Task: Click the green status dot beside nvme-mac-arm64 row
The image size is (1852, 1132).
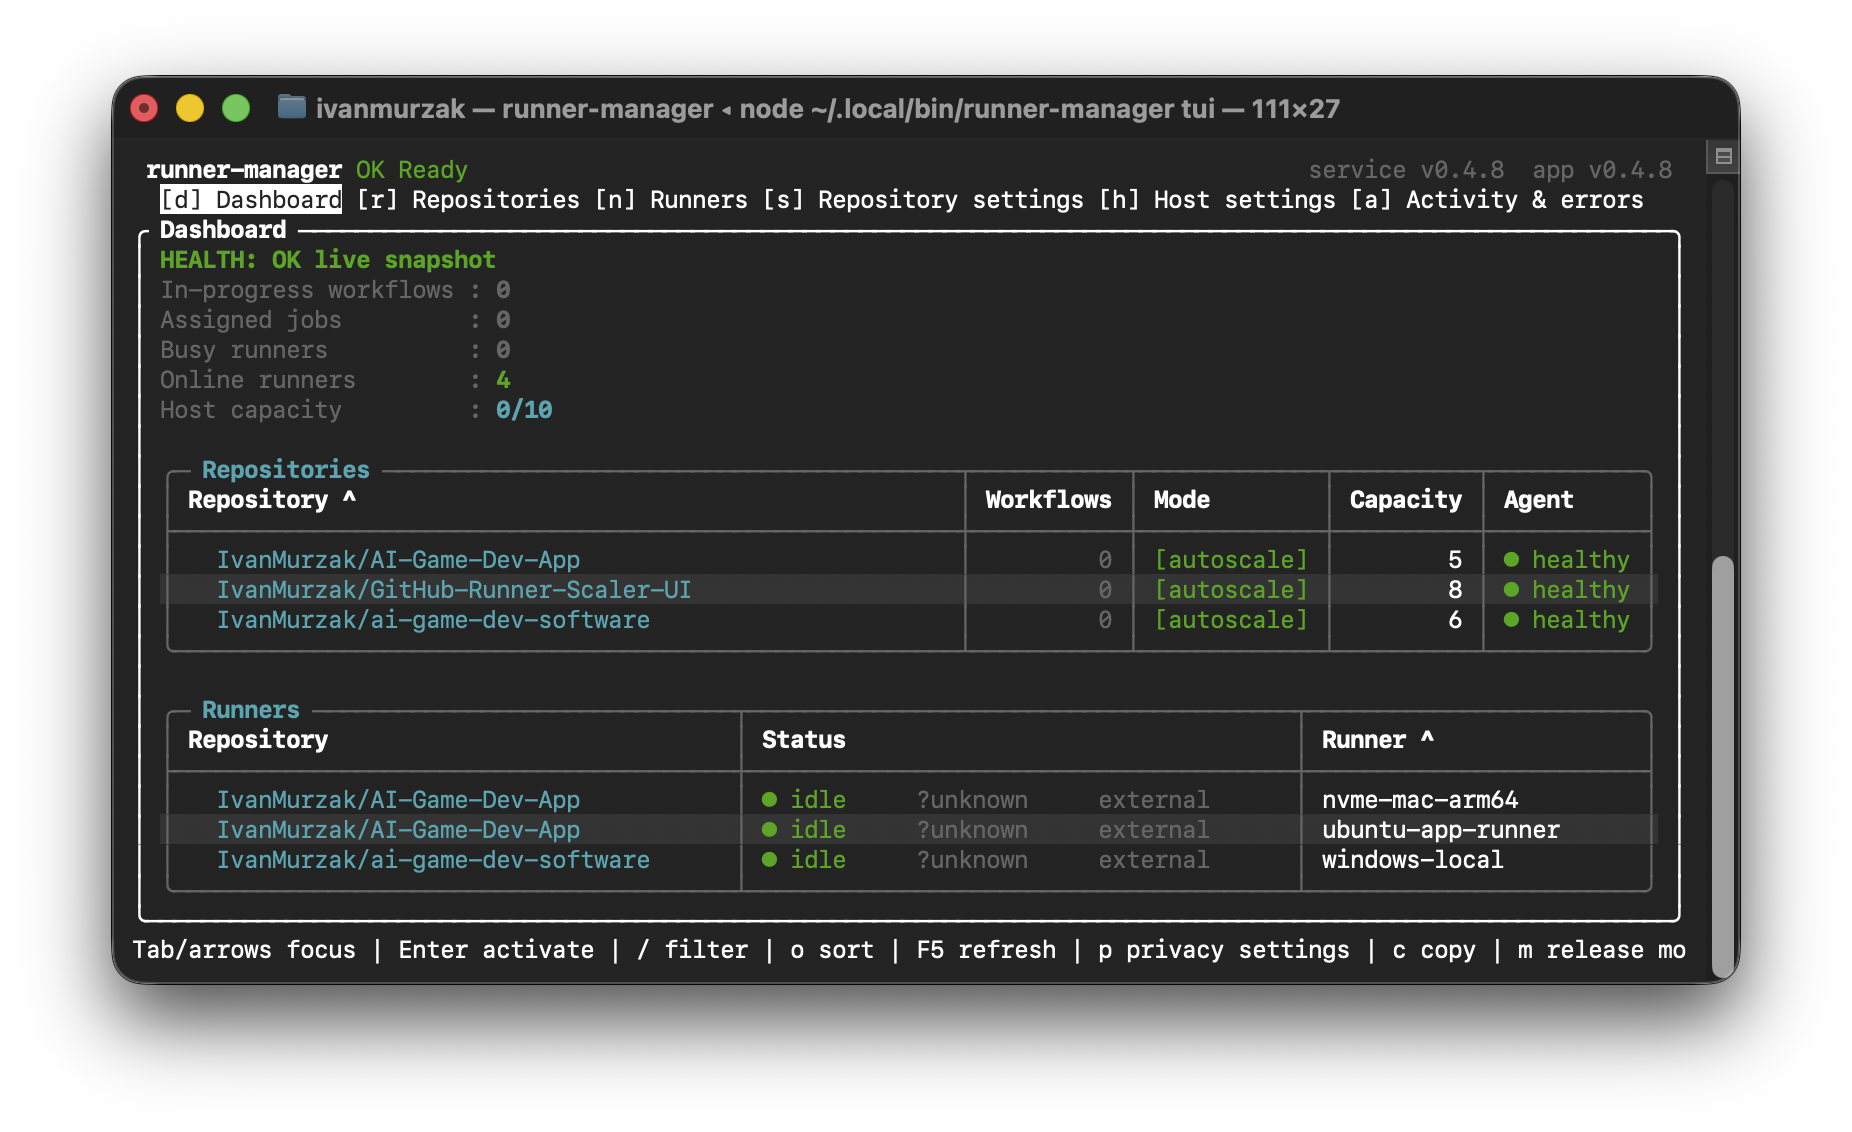Action: coord(769,799)
